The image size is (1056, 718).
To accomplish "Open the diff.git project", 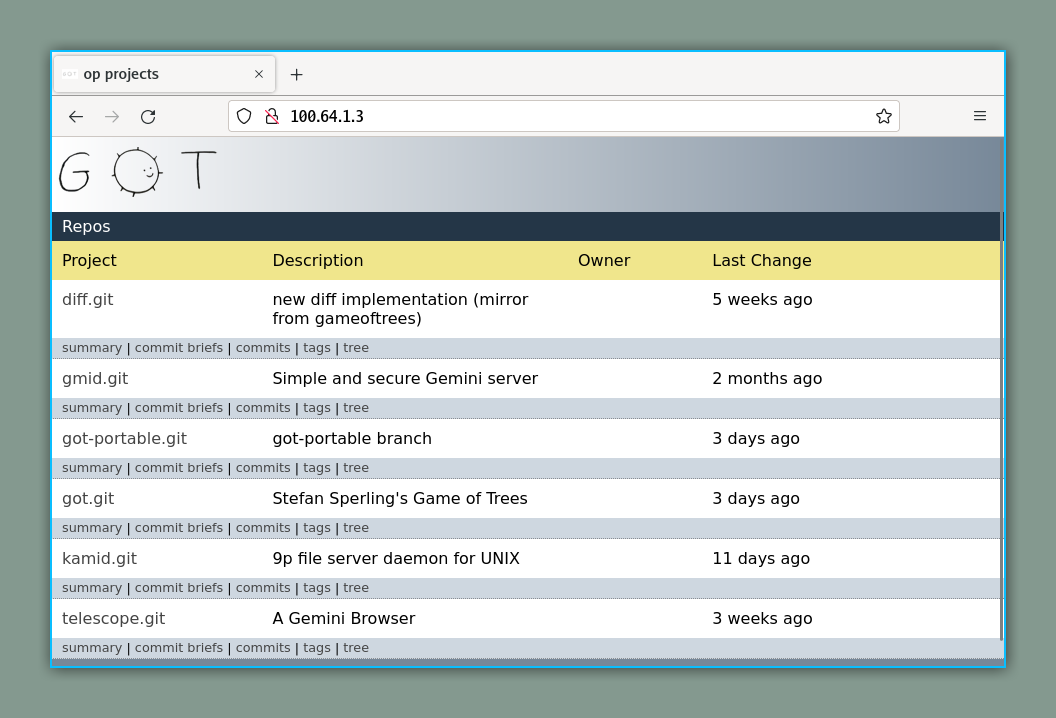I will click(88, 300).
